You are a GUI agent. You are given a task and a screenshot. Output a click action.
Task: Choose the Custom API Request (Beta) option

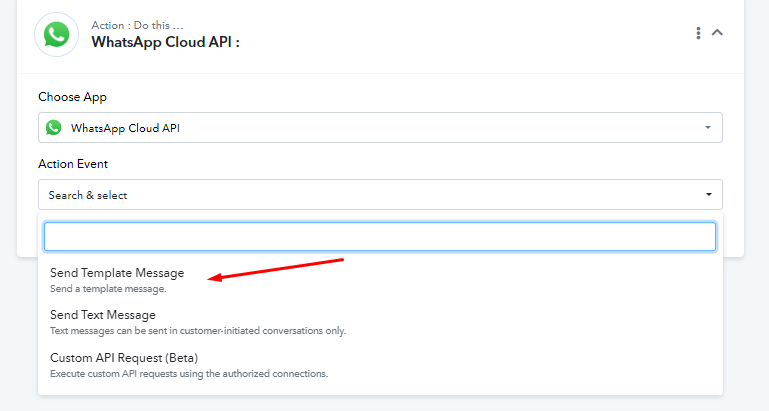(124, 358)
